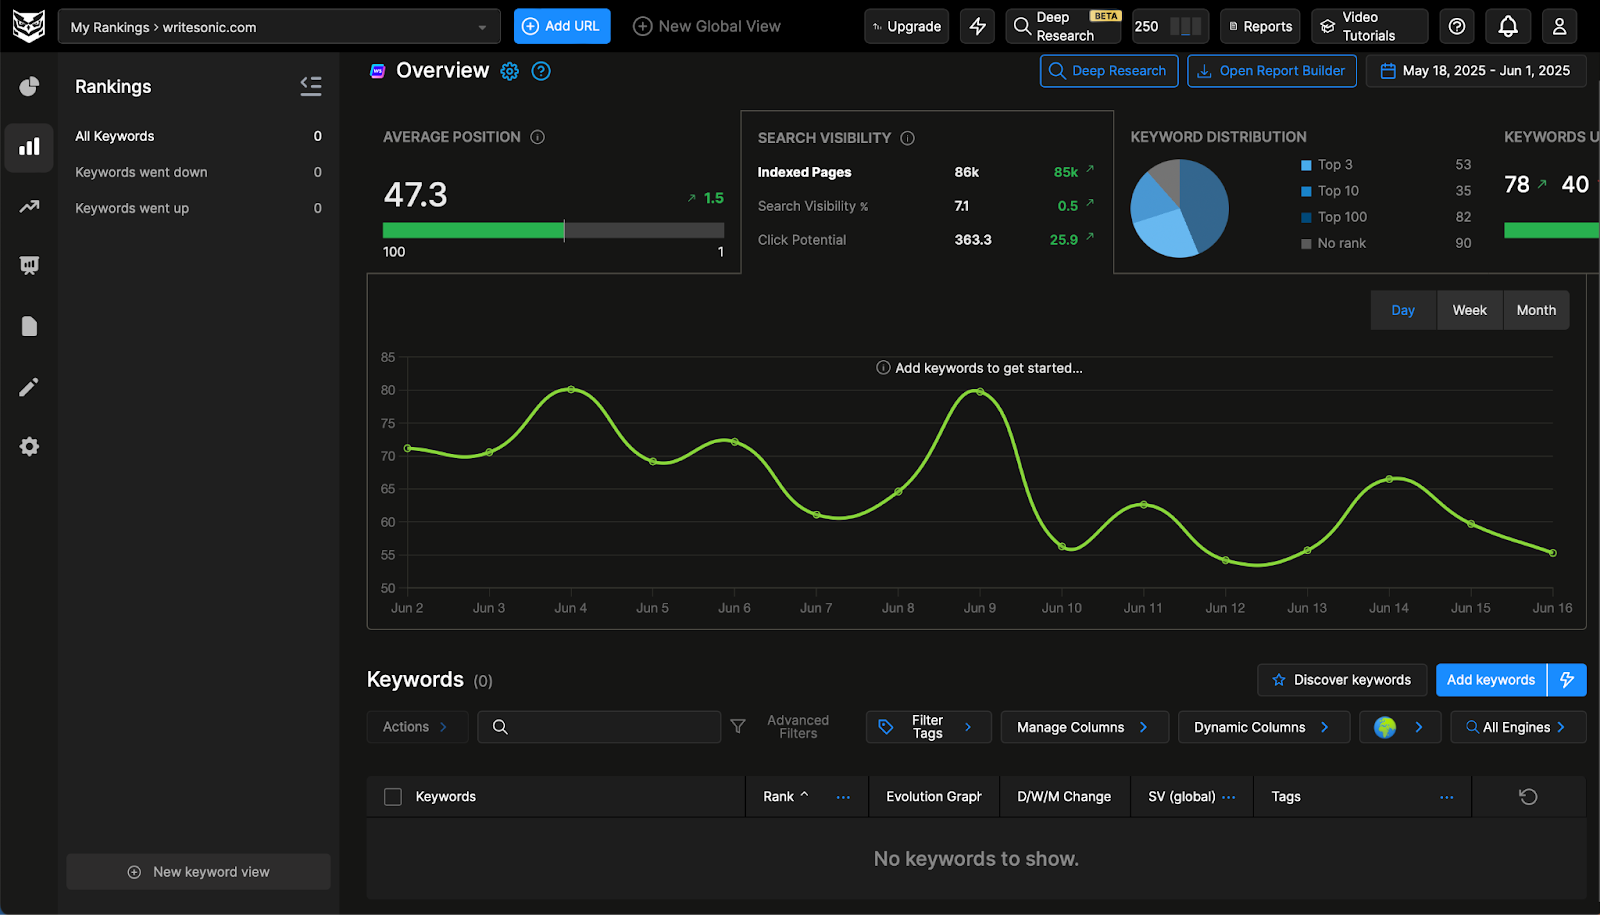Click the Upgrade button

click(906, 27)
